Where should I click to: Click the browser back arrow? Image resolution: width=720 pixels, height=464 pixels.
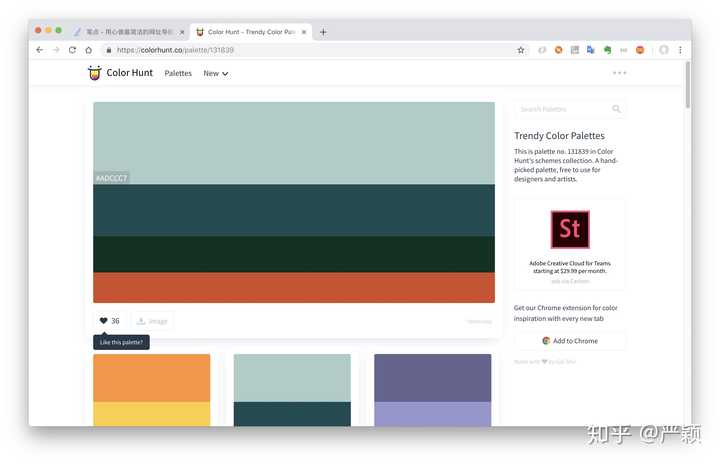pyautogui.click(x=39, y=50)
